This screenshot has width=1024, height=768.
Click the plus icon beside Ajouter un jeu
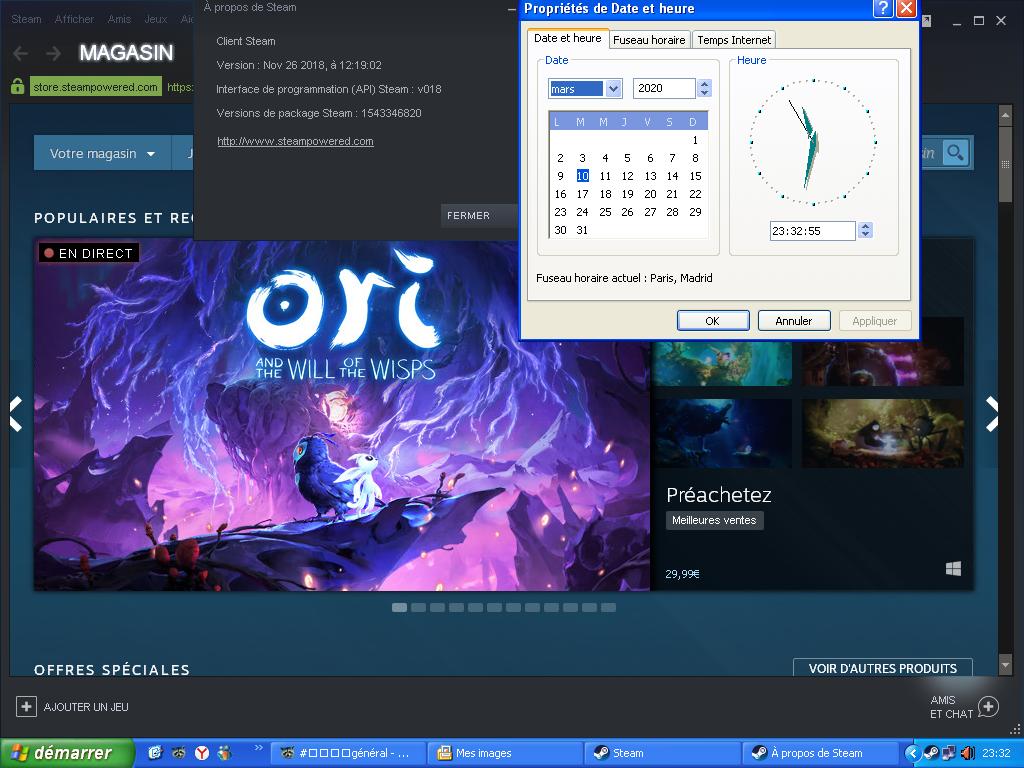coord(26,707)
